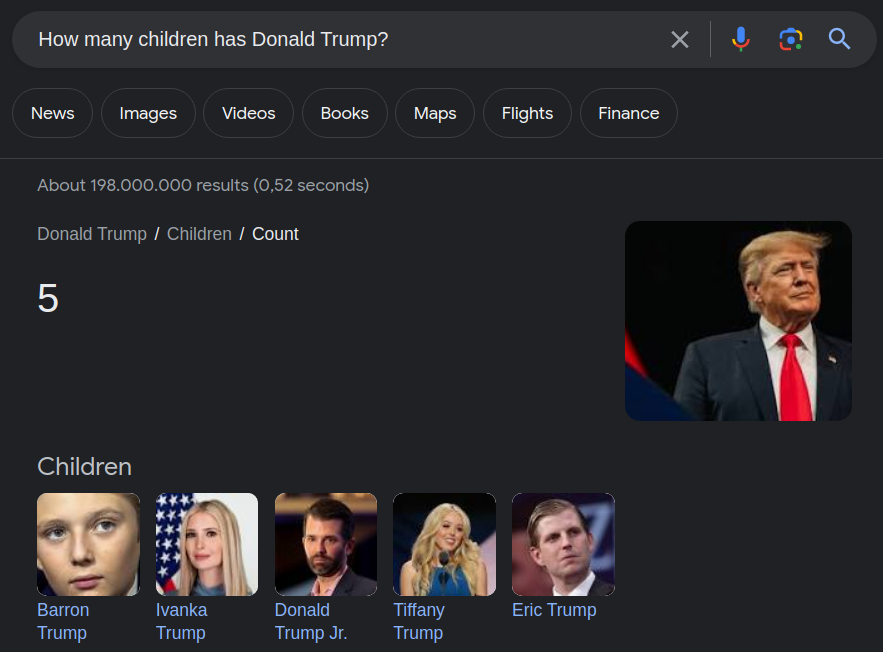Select the Flights filter chip

coord(527,113)
